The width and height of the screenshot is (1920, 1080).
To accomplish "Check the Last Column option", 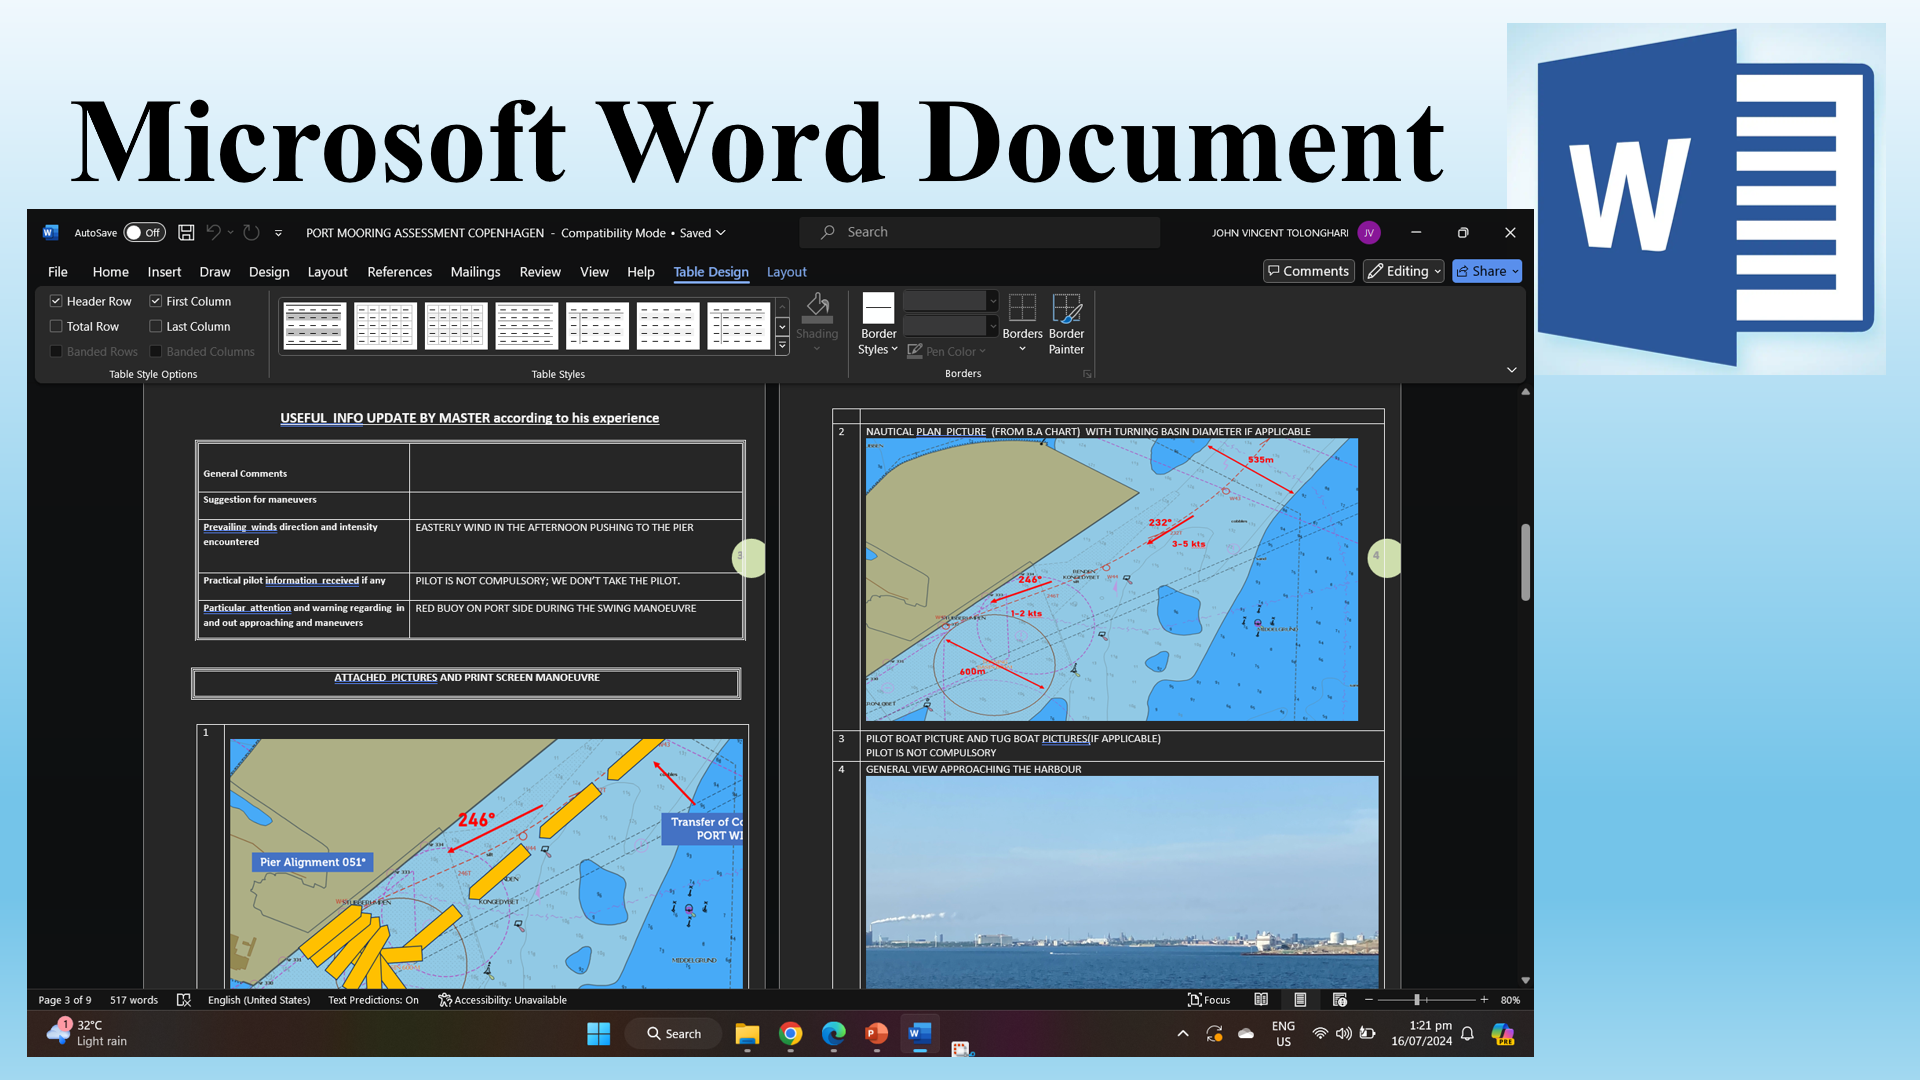I will [x=156, y=326].
